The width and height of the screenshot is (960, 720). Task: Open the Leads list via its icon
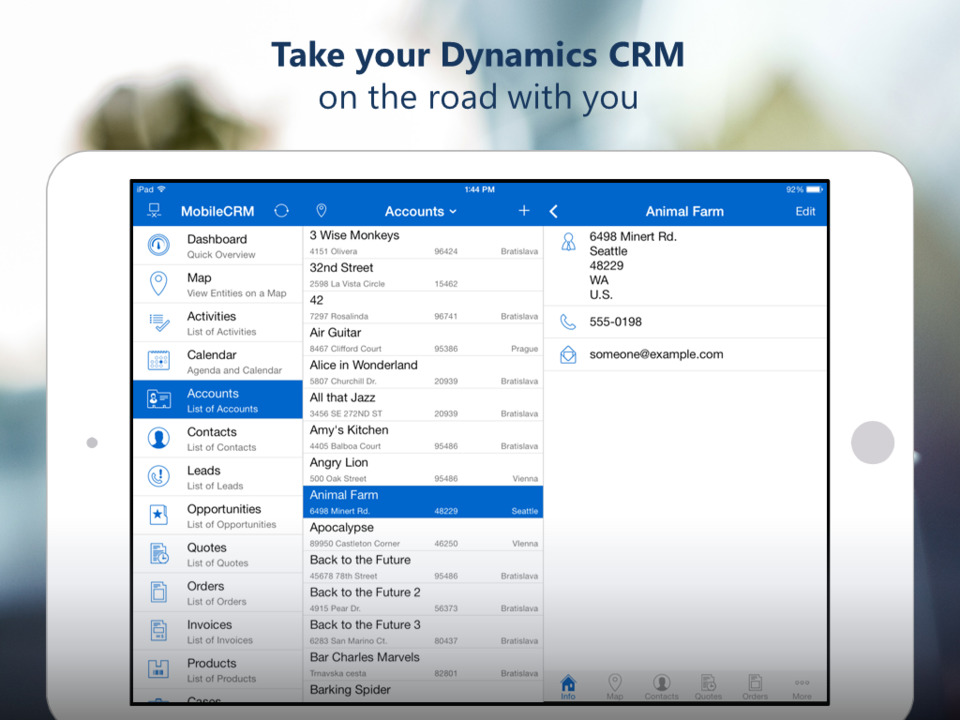pos(160,477)
